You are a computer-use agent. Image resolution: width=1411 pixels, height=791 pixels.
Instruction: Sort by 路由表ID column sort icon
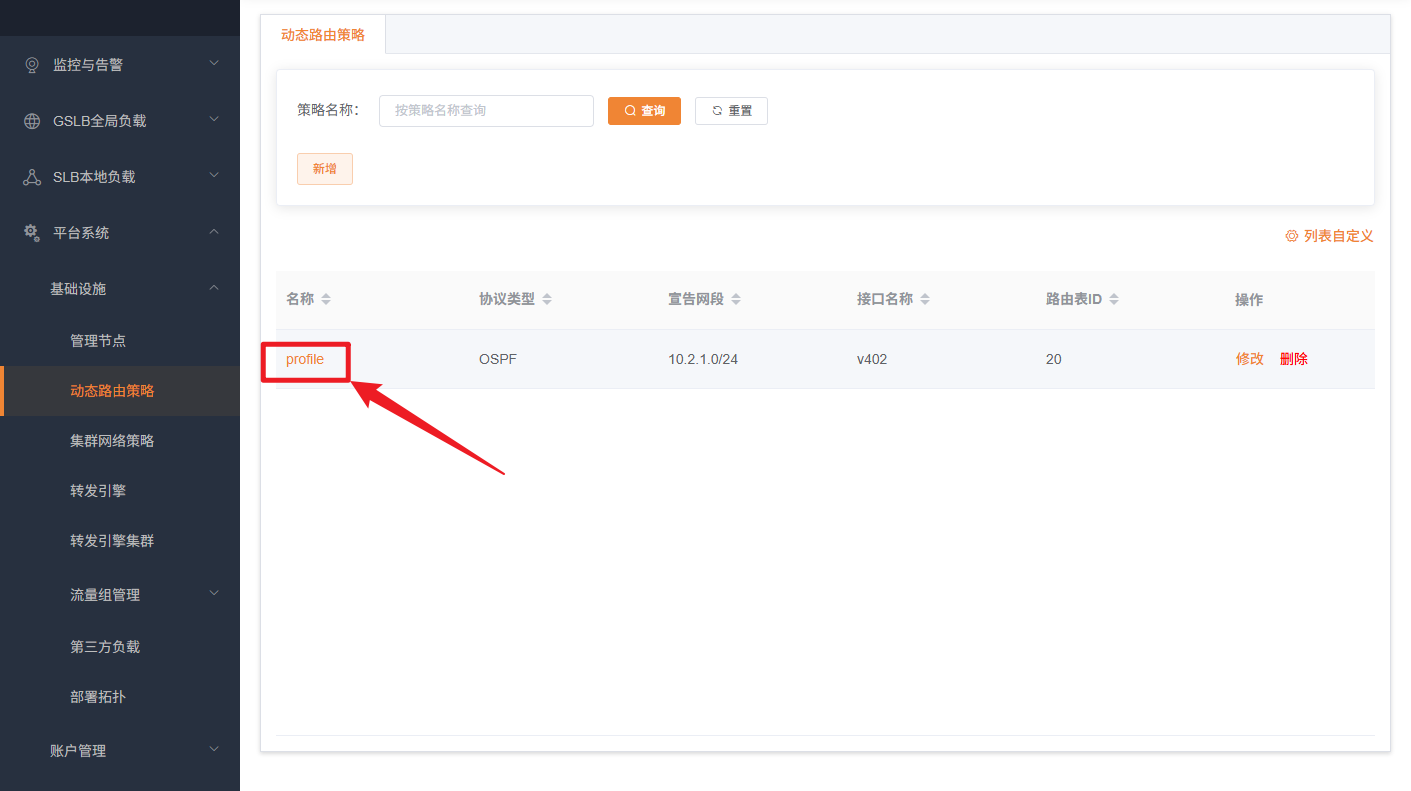coord(1114,300)
